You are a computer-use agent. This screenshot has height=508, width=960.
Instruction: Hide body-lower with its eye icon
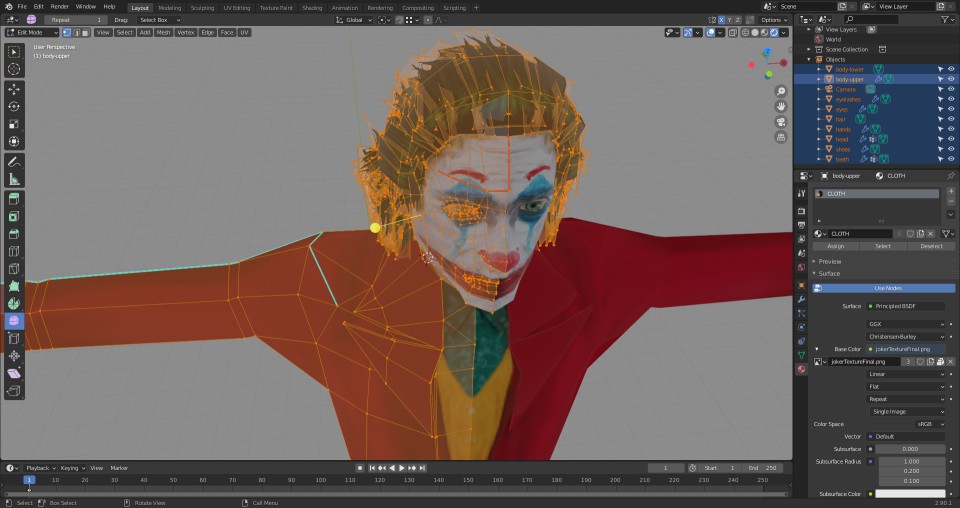pyautogui.click(x=951, y=69)
